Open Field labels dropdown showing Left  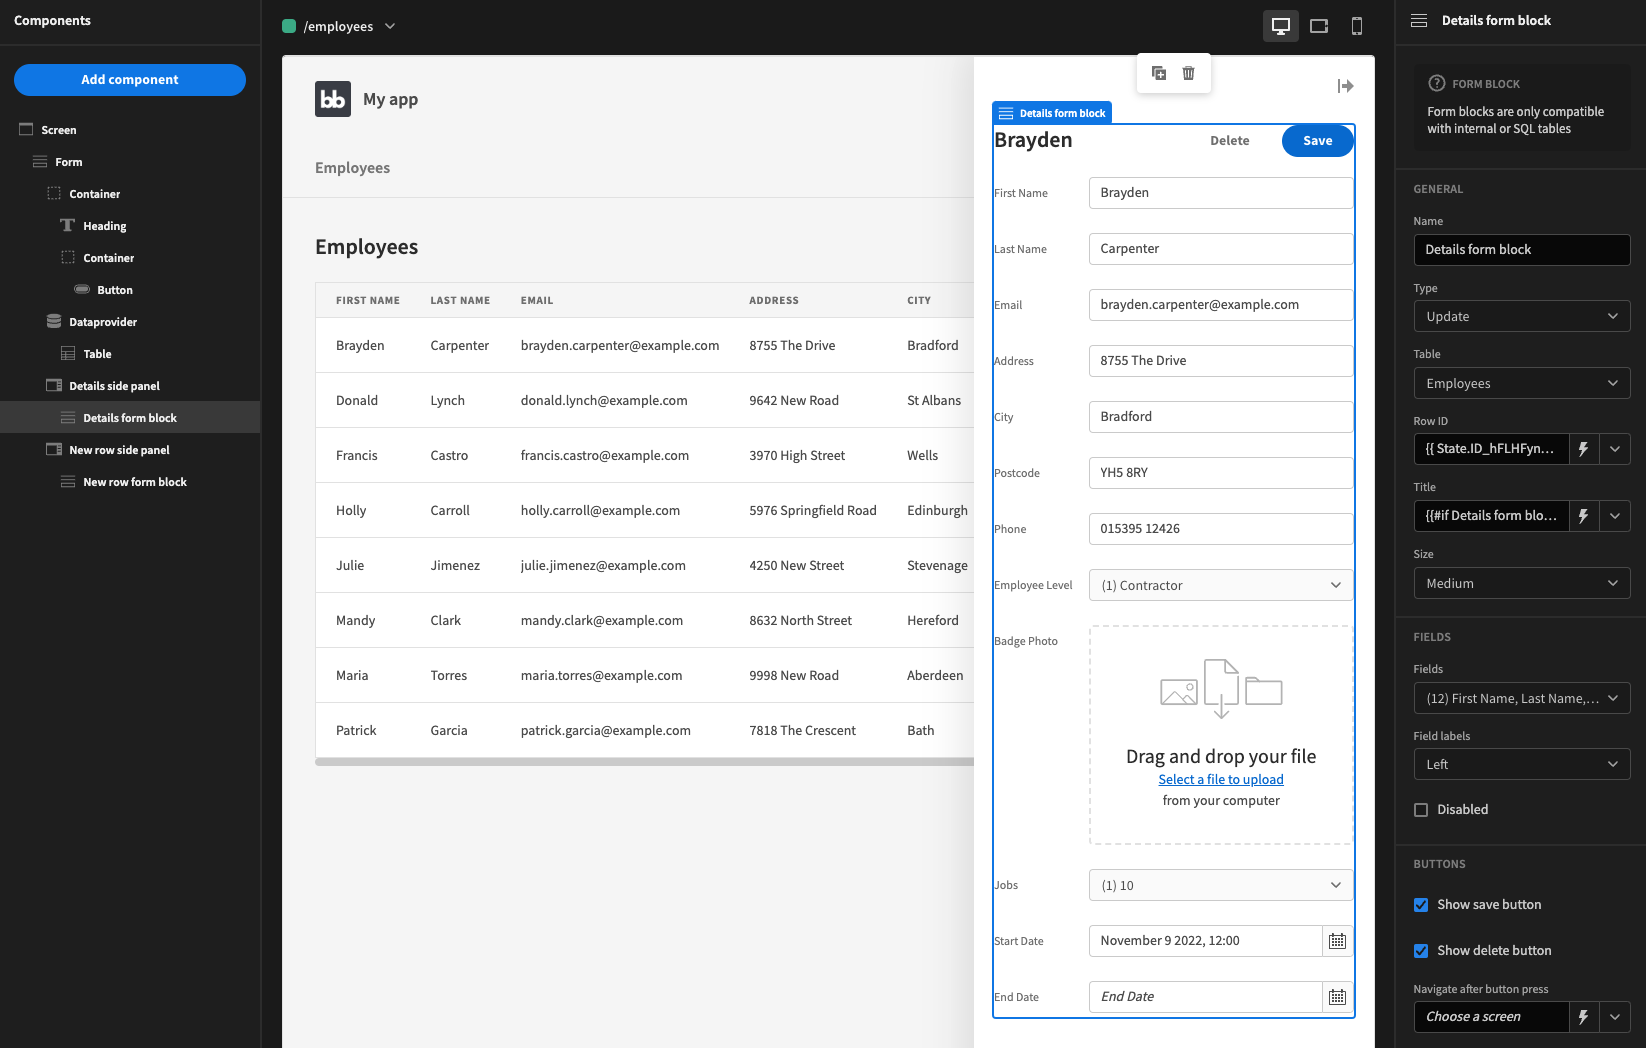click(1521, 764)
